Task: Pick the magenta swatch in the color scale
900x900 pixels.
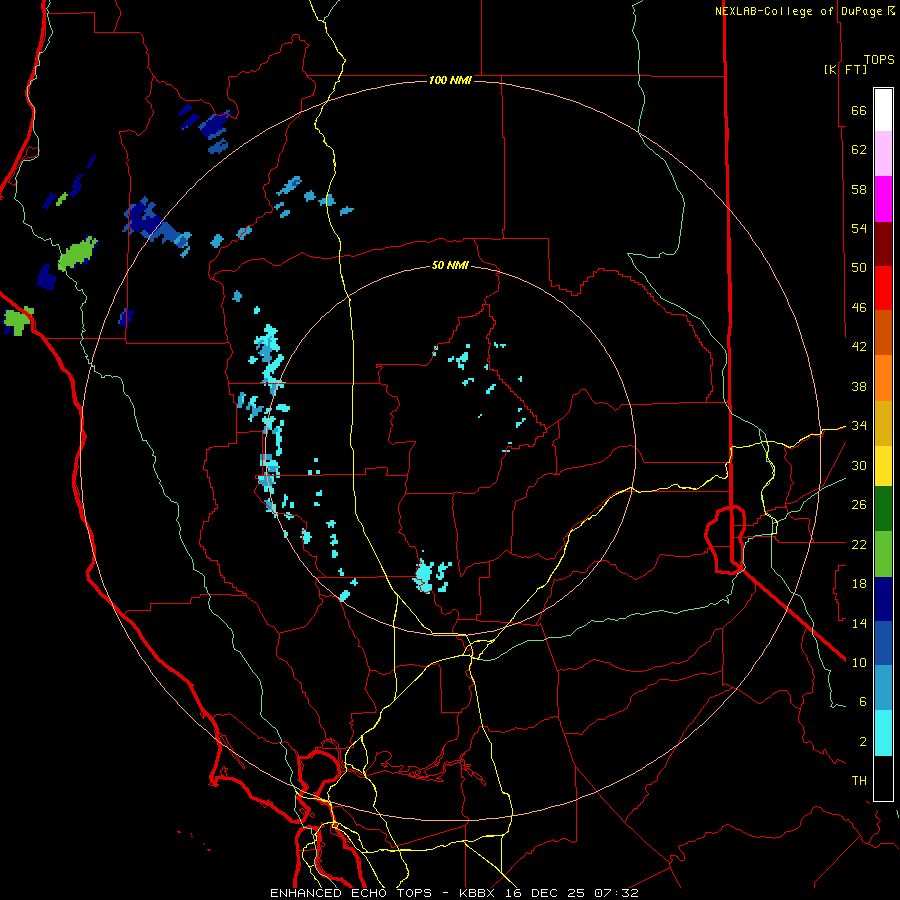Action: 883,199
